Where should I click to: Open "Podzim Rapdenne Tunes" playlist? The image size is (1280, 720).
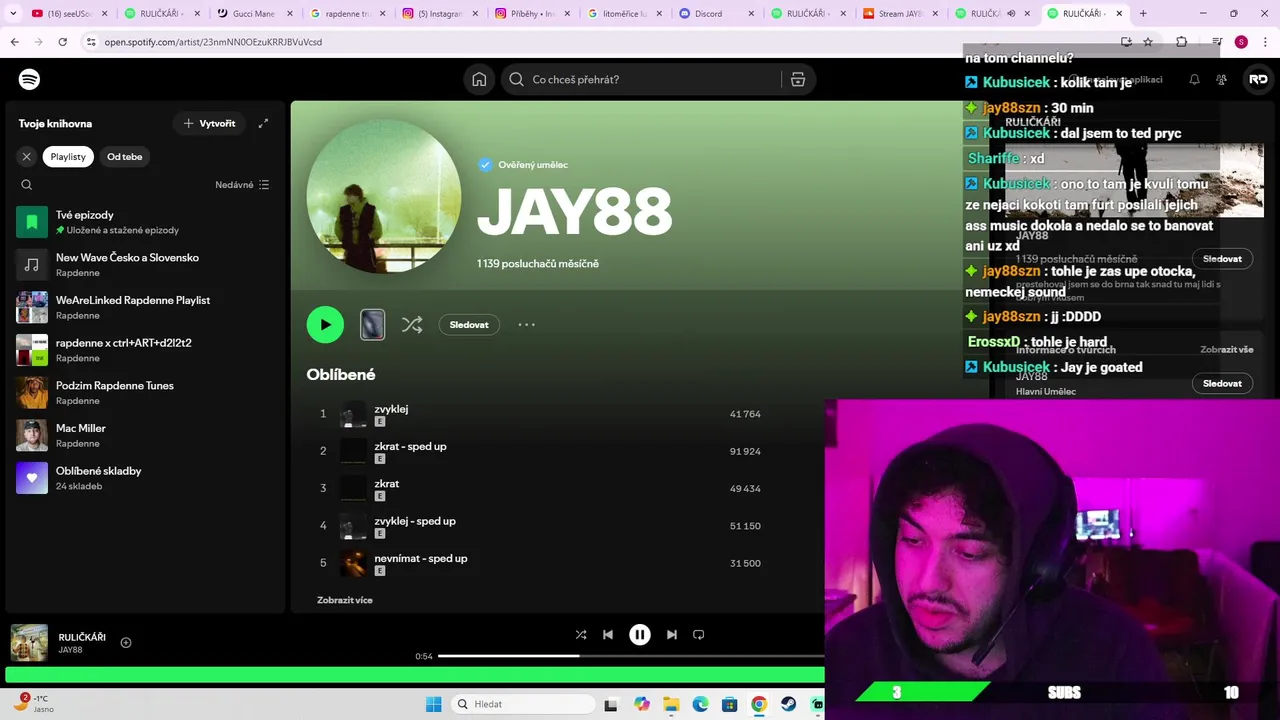[144, 392]
